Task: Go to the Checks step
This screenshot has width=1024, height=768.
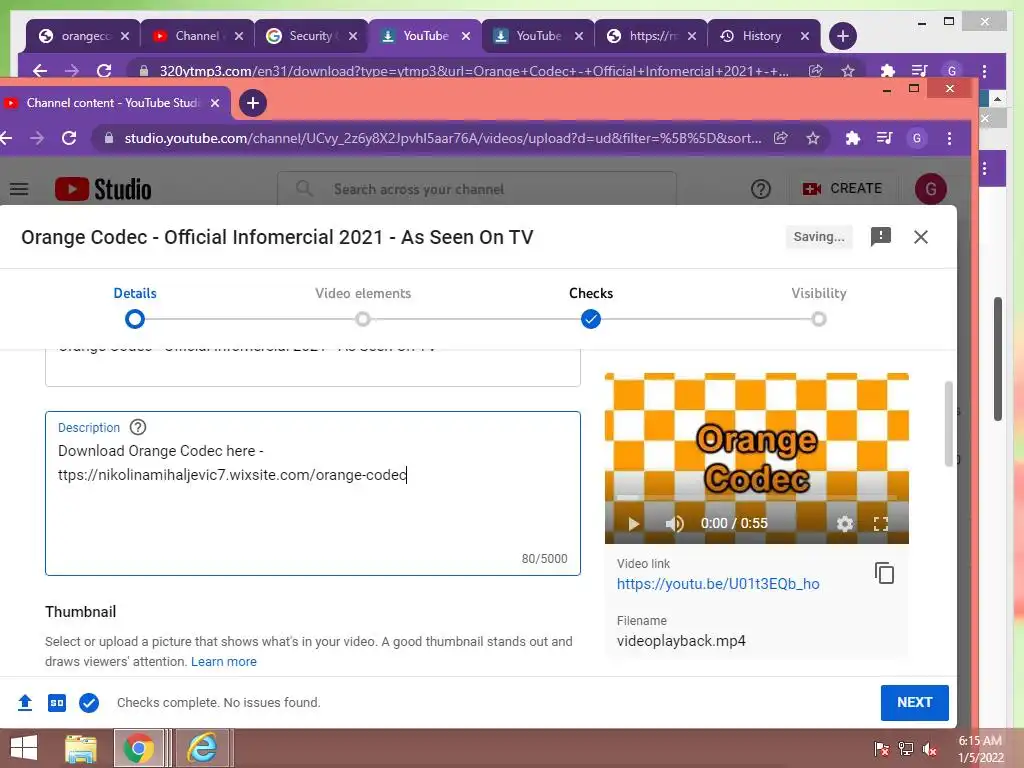Action: coord(590,307)
